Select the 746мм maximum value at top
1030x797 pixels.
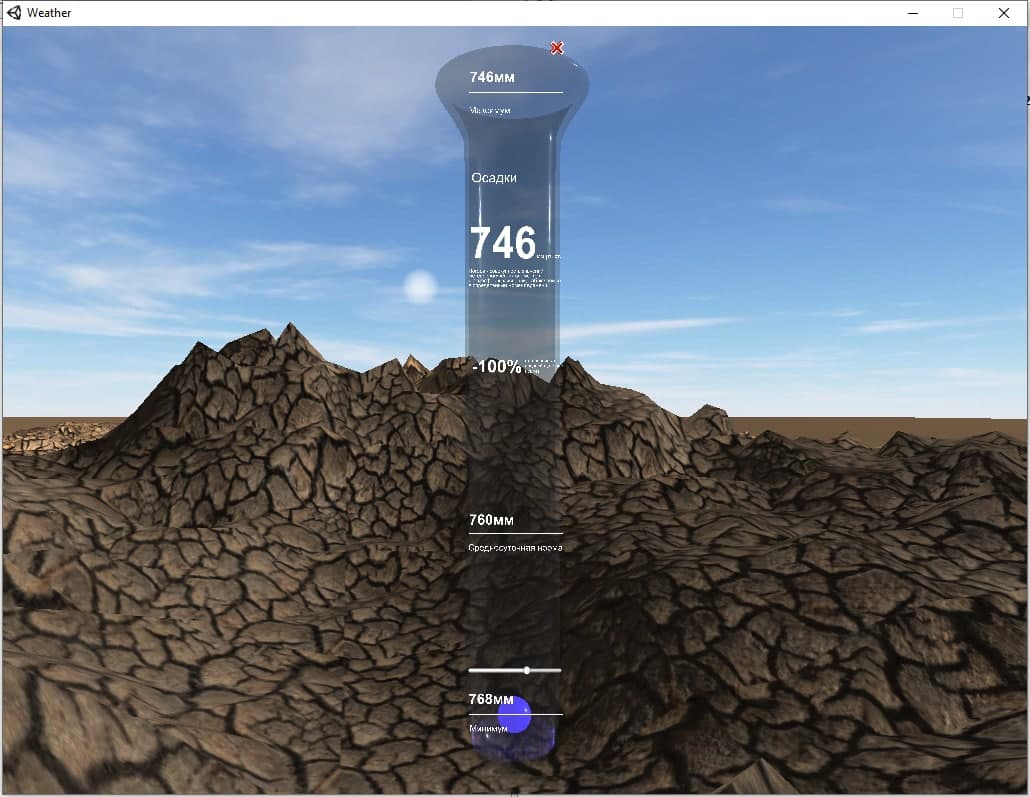click(492, 77)
